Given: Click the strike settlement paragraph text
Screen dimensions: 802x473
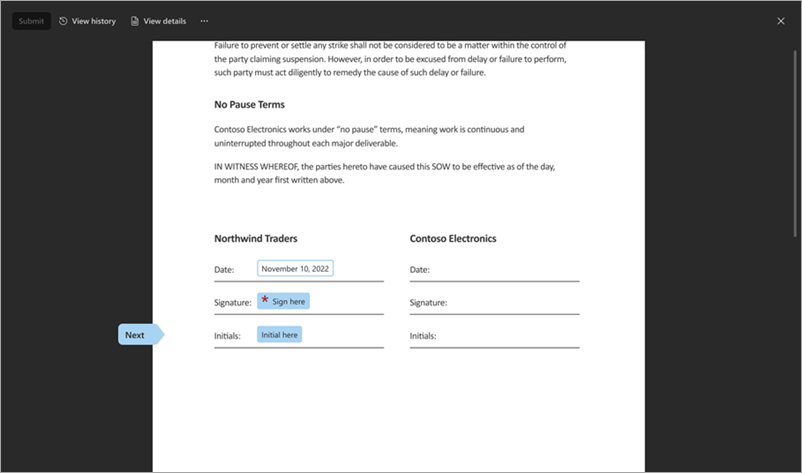Looking at the screenshot, I should pos(390,59).
